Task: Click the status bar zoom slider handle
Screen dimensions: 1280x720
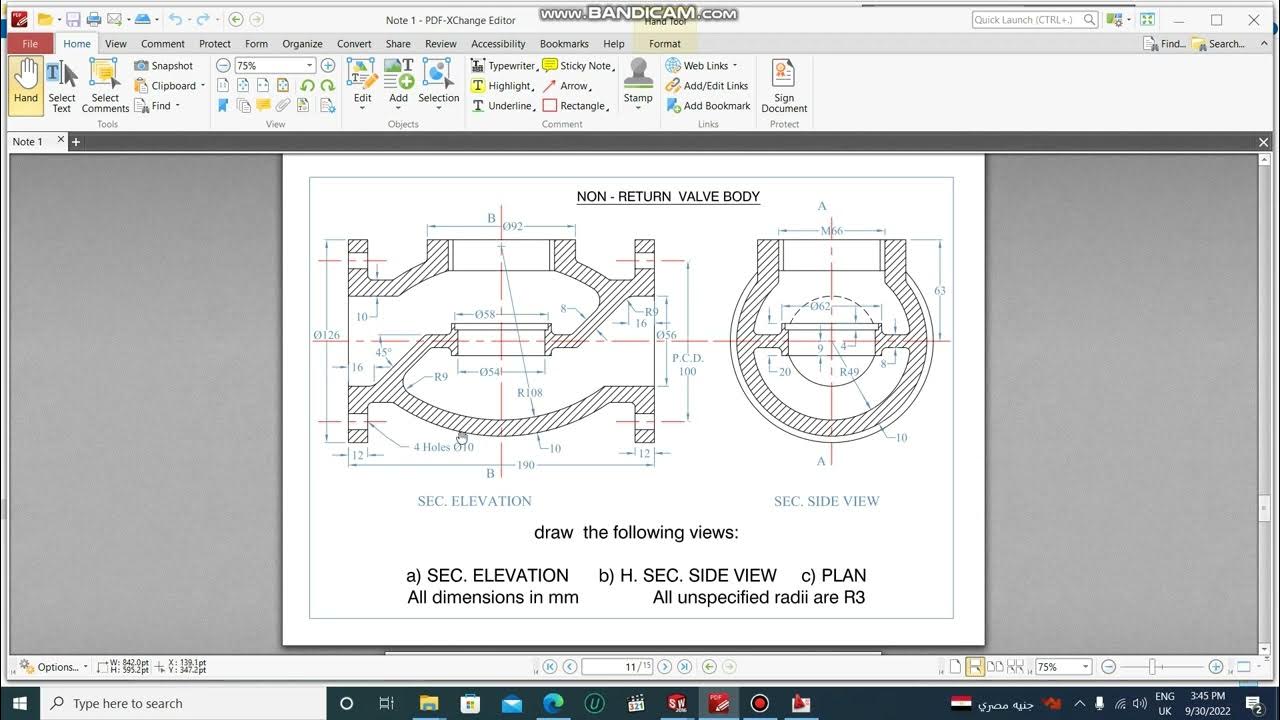Action: [1153, 667]
